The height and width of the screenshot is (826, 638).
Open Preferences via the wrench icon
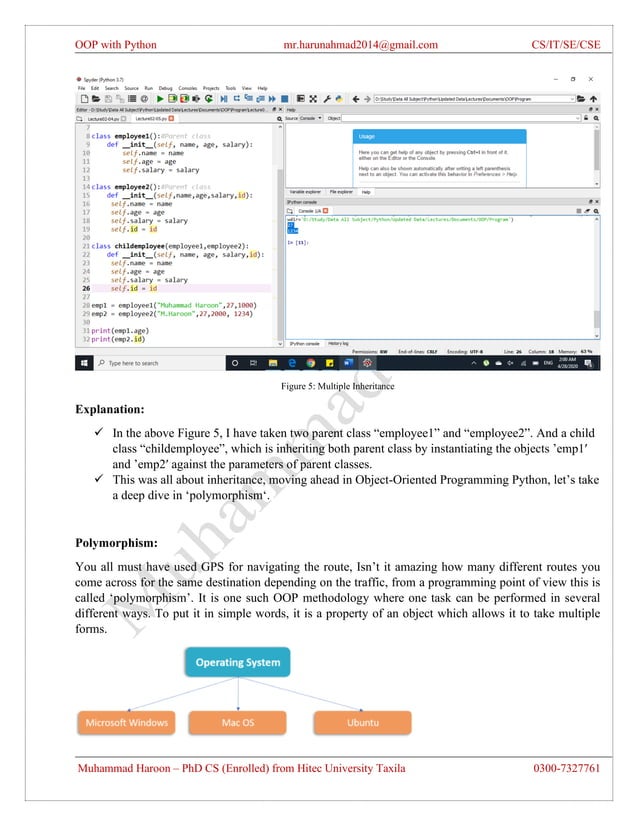click(x=327, y=99)
